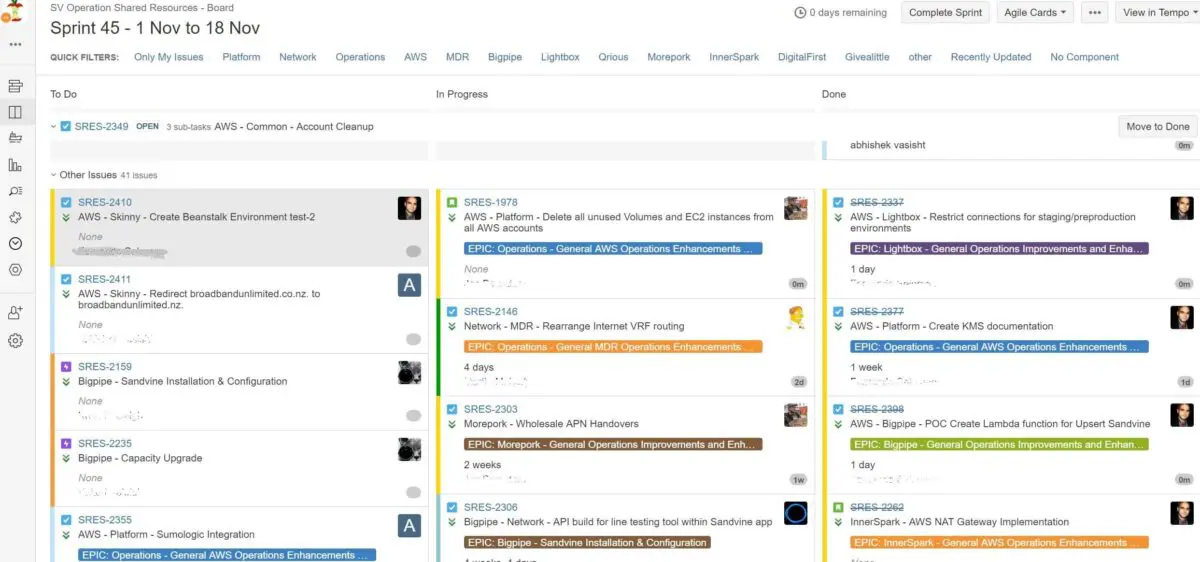
Task: Open Project settings gear icon
Action: click(15, 340)
